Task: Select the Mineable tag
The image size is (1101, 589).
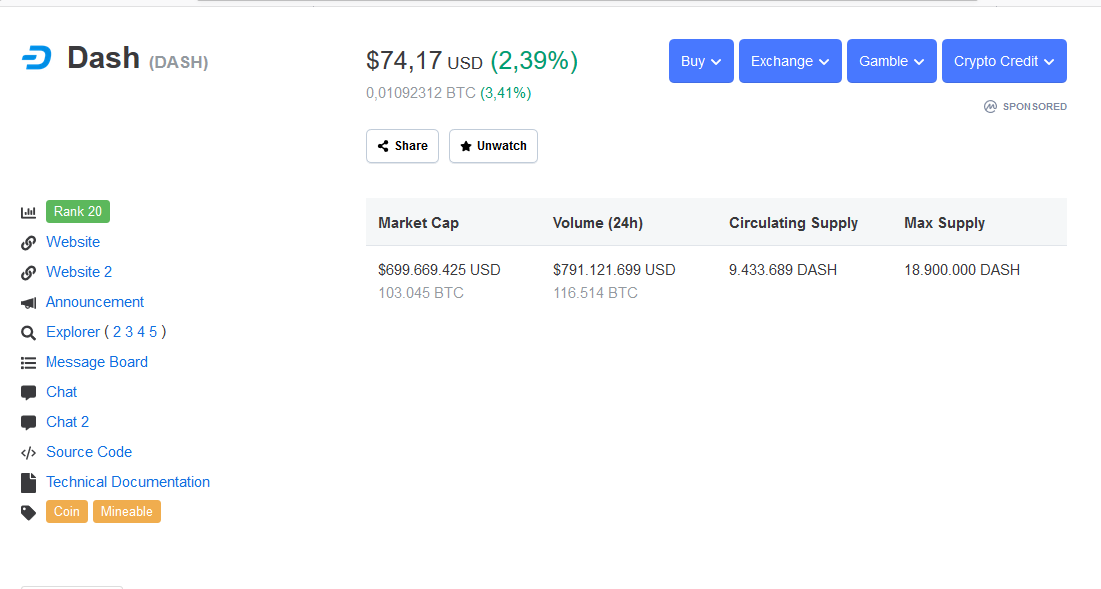Action: [x=126, y=512]
